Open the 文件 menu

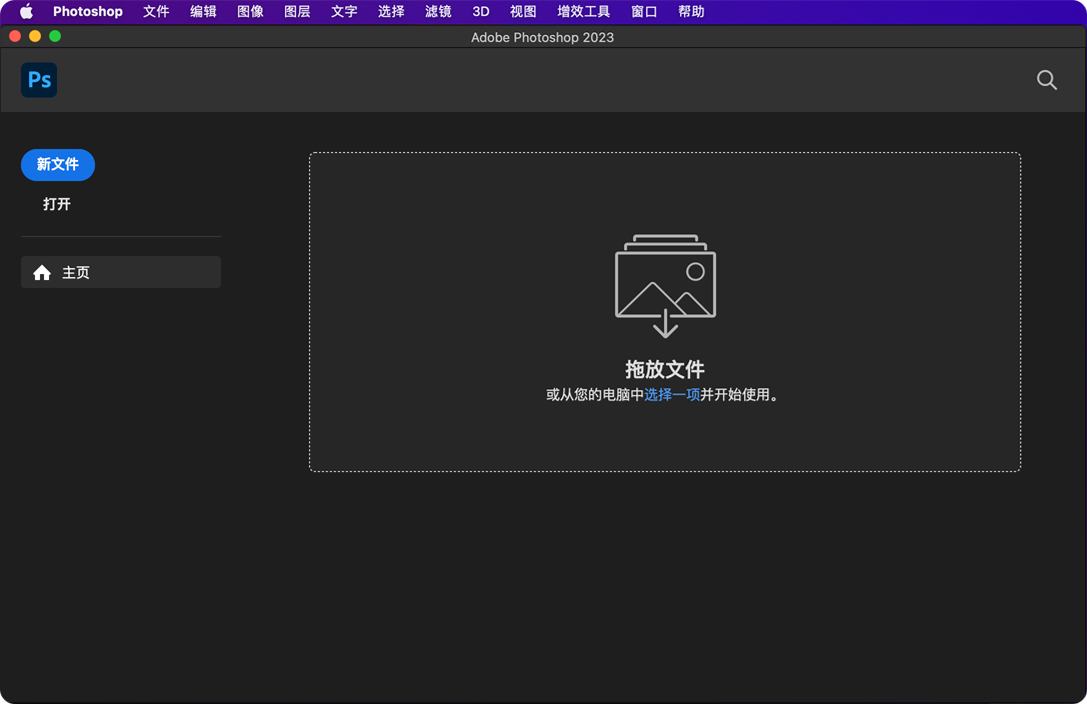(x=156, y=12)
